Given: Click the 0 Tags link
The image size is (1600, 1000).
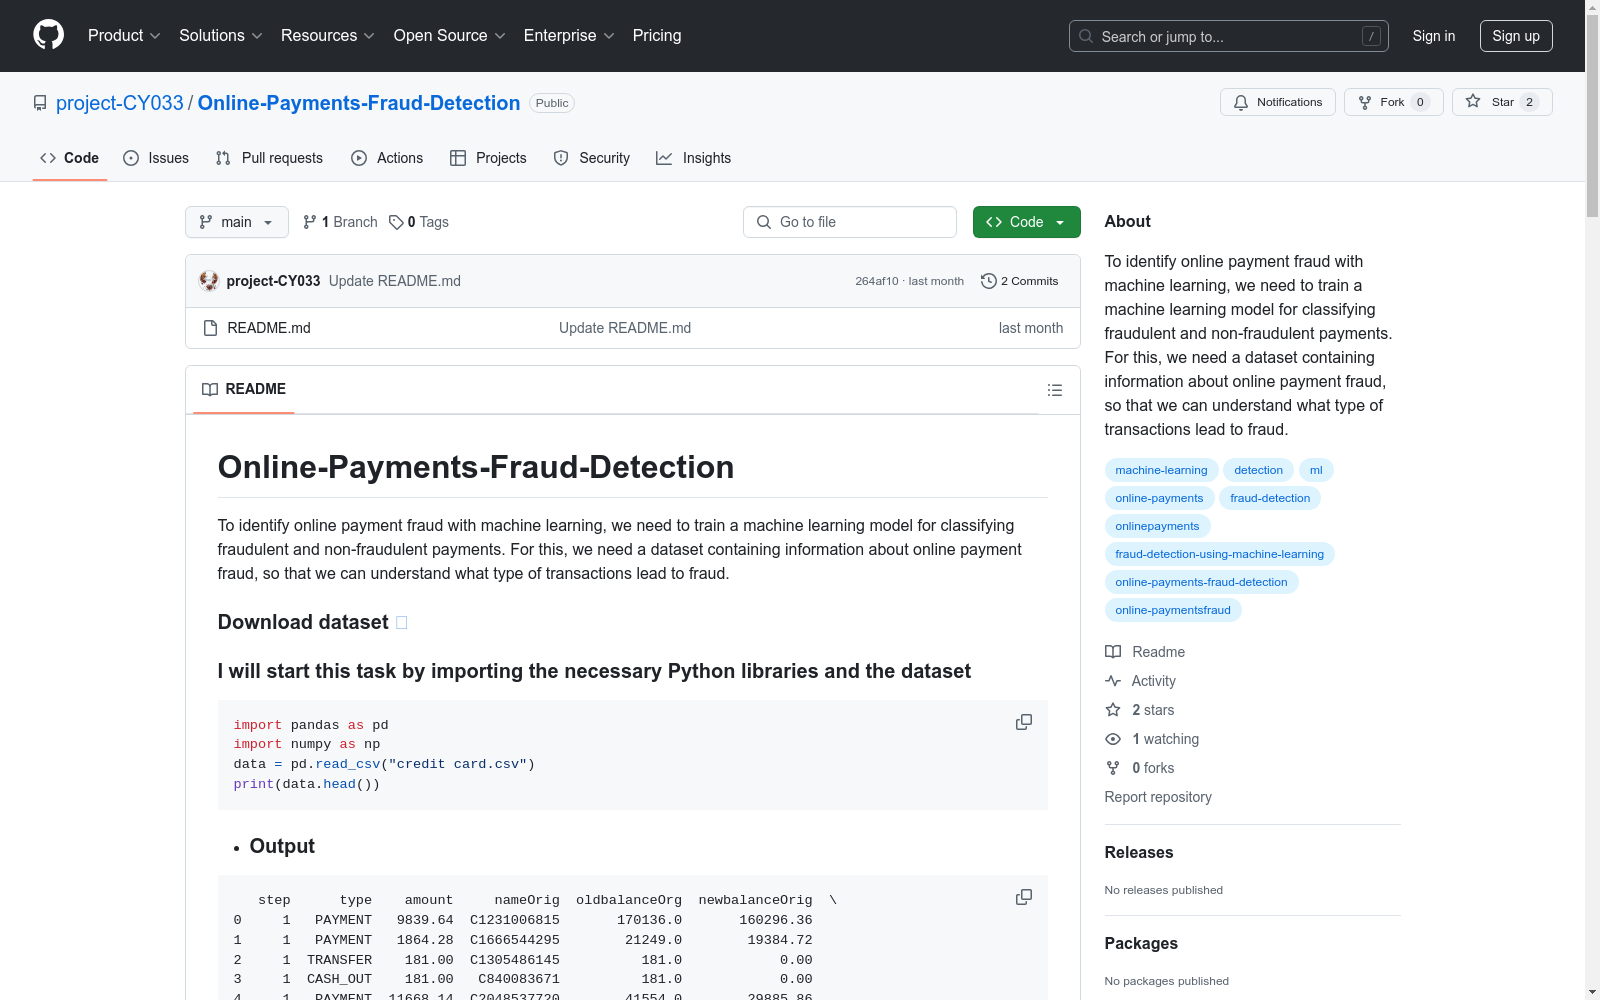Looking at the screenshot, I should pyautogui.click(x=419, y=222).
